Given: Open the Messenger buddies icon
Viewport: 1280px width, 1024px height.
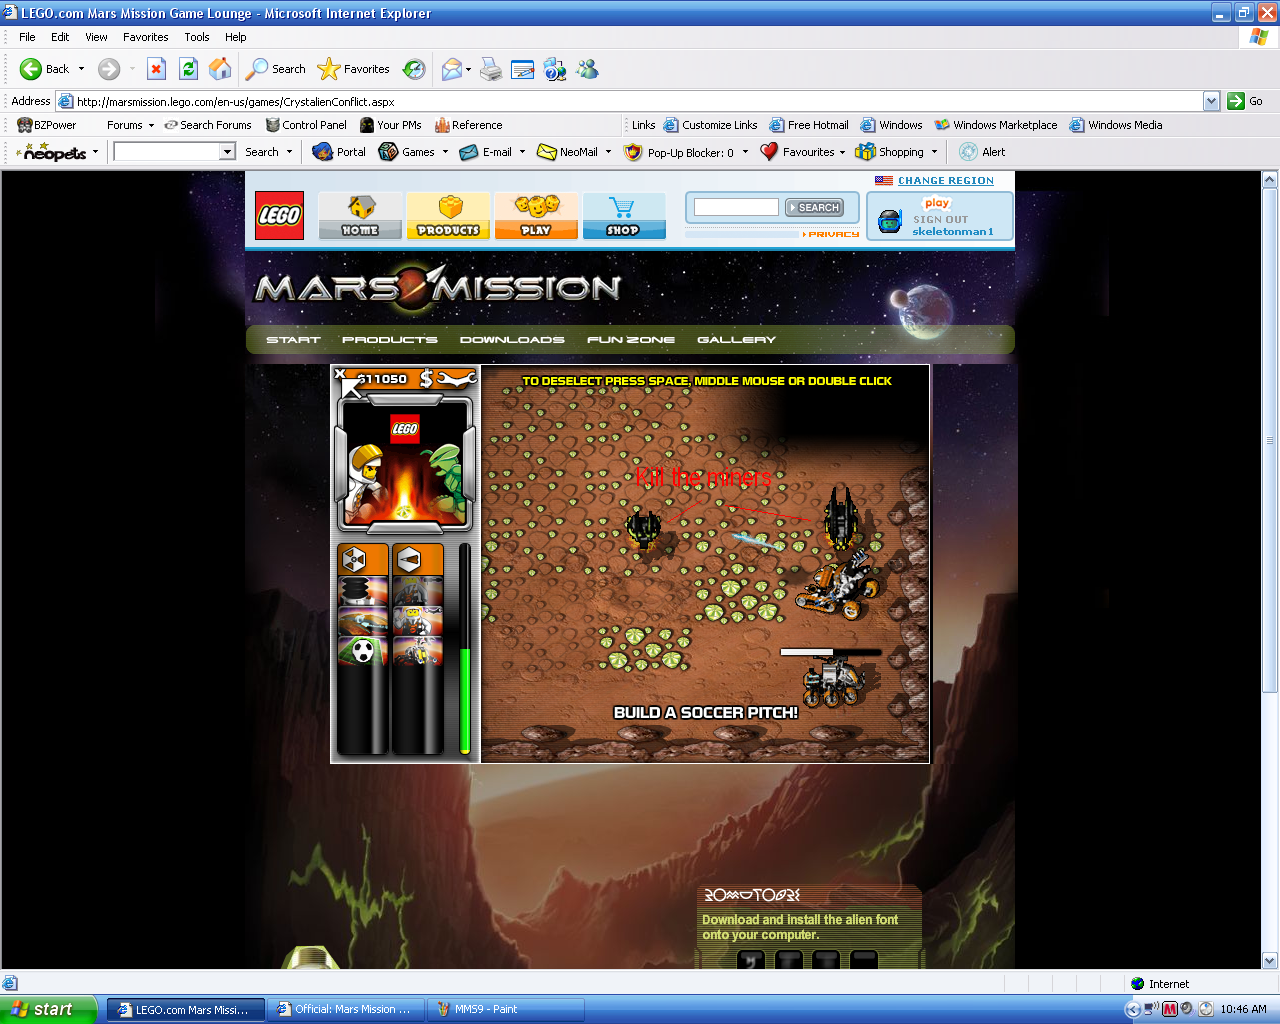Looking at the screenshot, I should point(588,69).
